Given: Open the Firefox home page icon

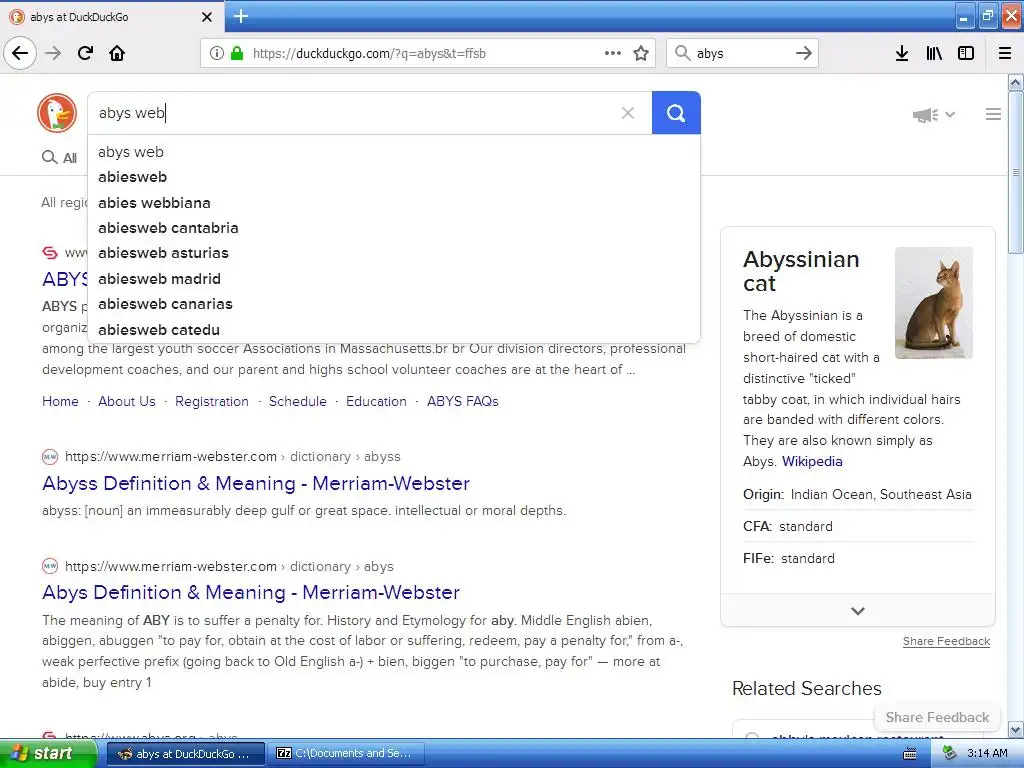Looking at the screenshot, I should tap(117, 53).
